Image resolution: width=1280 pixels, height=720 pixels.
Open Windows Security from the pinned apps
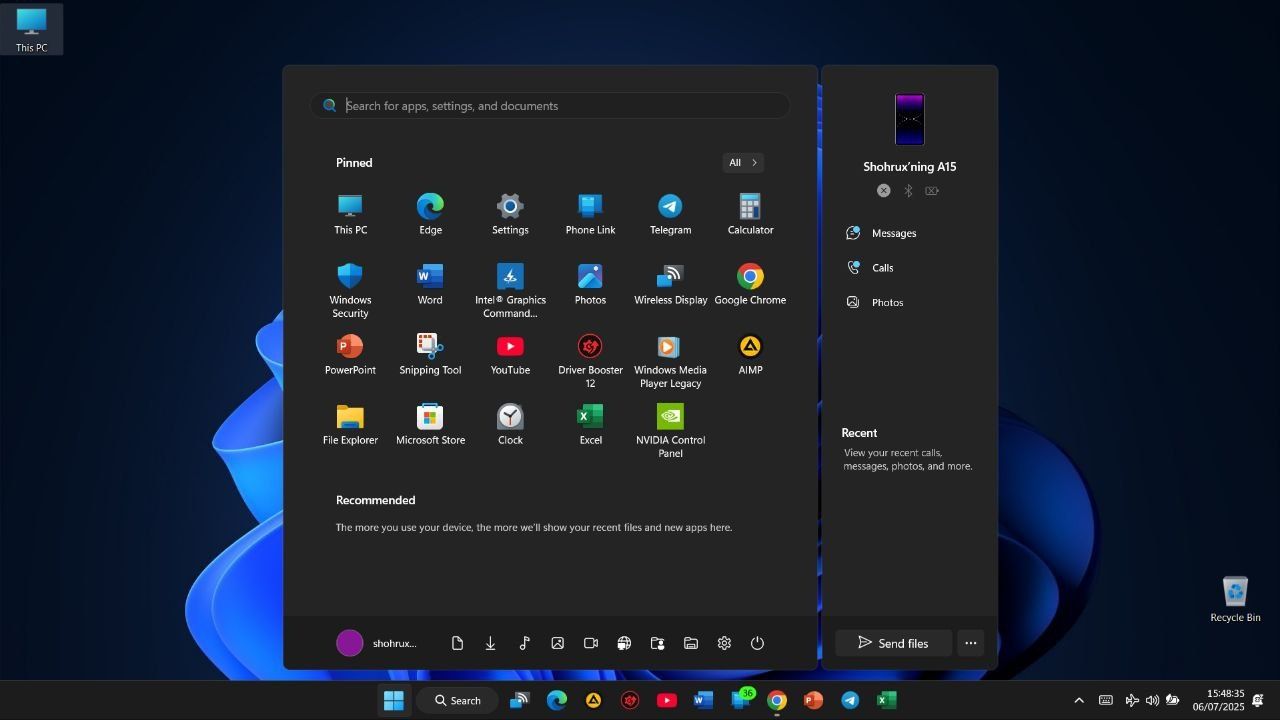[350, 290]
